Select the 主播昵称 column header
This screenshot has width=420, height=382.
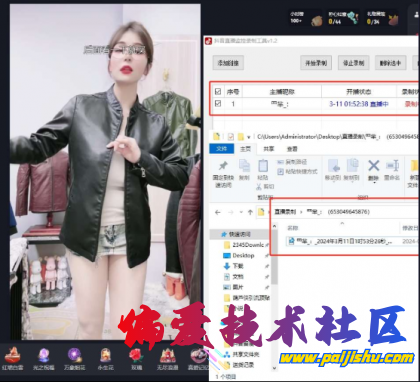[x=282, y=92]
